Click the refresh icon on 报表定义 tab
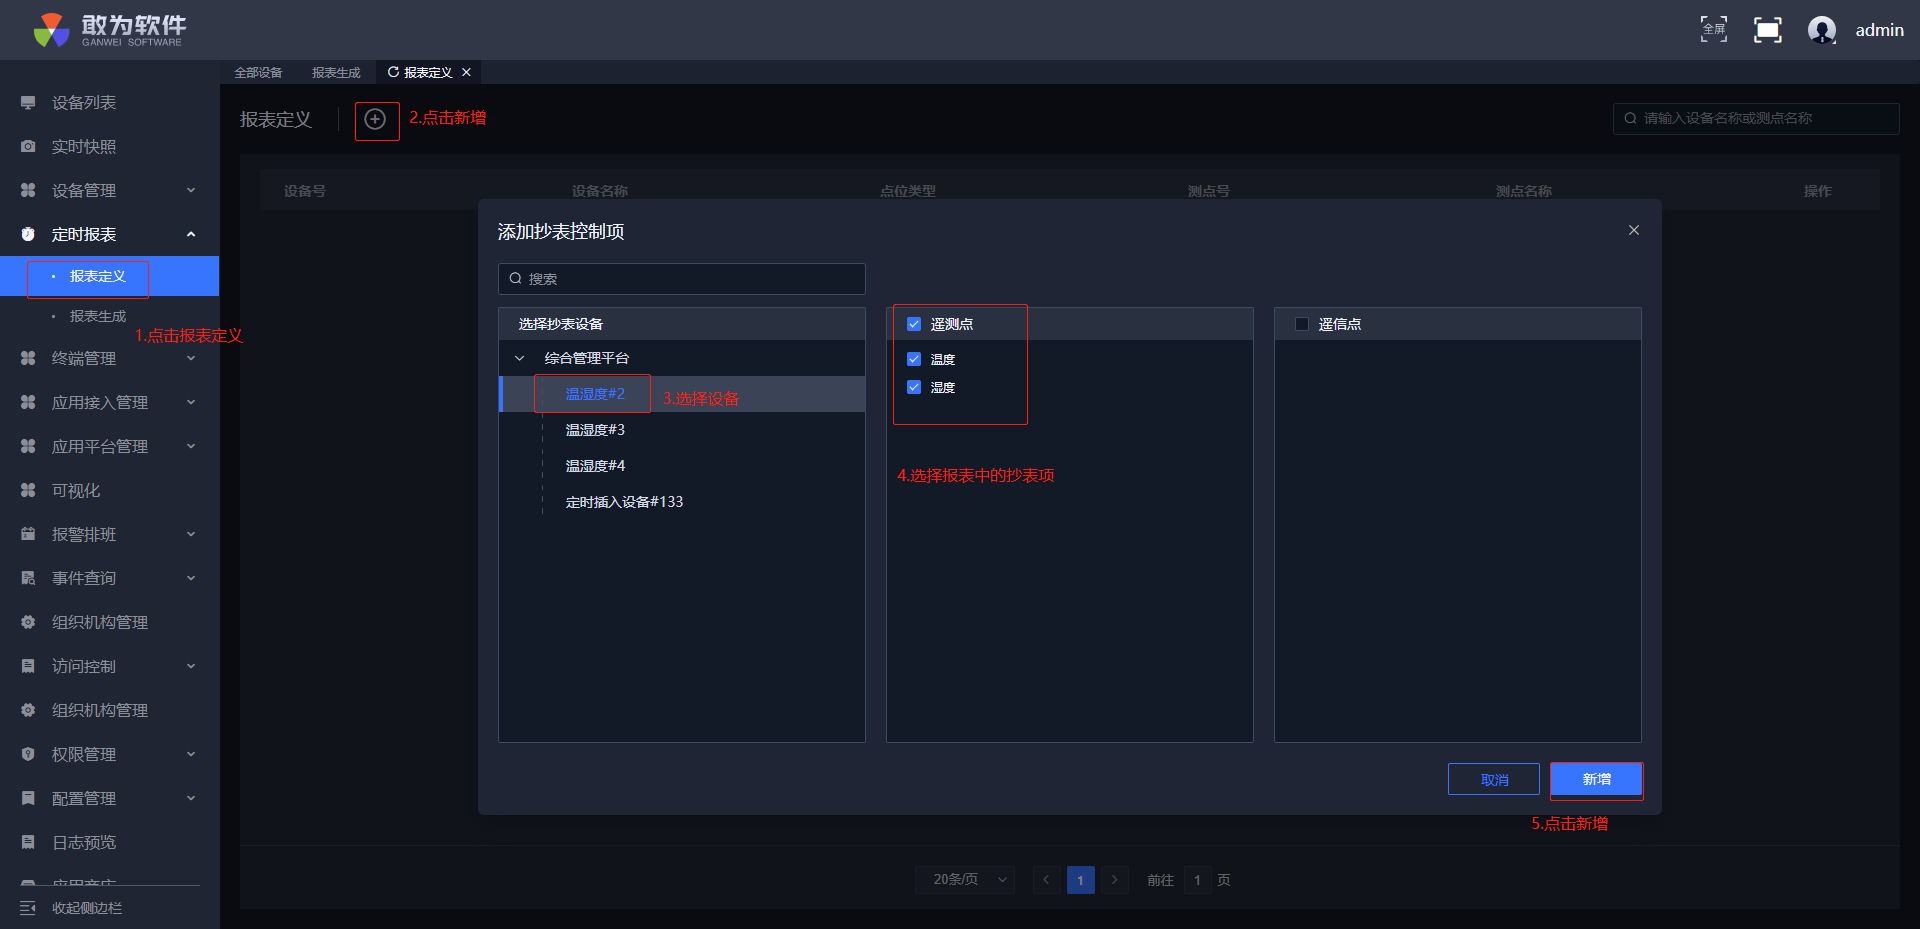The height and width of the screenshot is (929, 1920). click(393, 72)
